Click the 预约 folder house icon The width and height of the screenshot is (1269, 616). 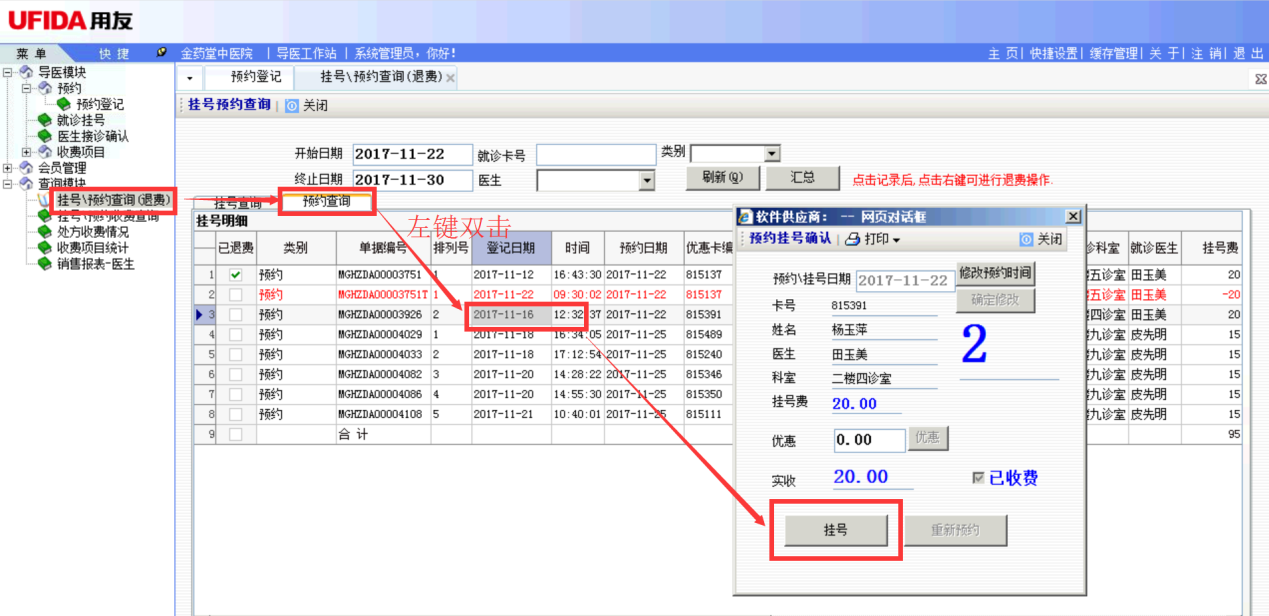tap(44, 88)
